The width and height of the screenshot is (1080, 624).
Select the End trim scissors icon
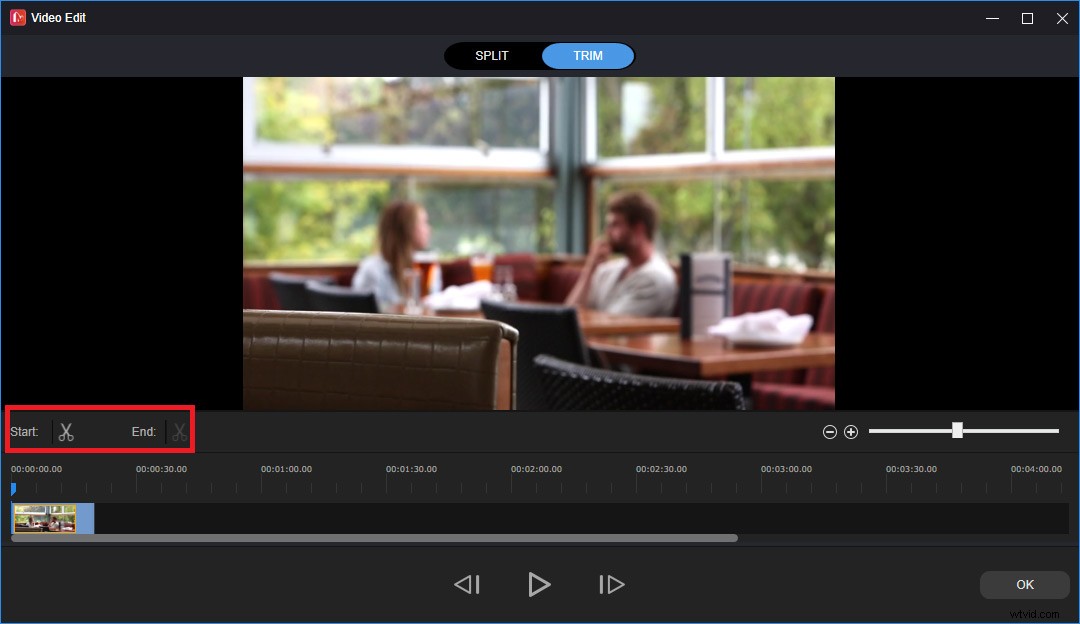click(179, 431)
